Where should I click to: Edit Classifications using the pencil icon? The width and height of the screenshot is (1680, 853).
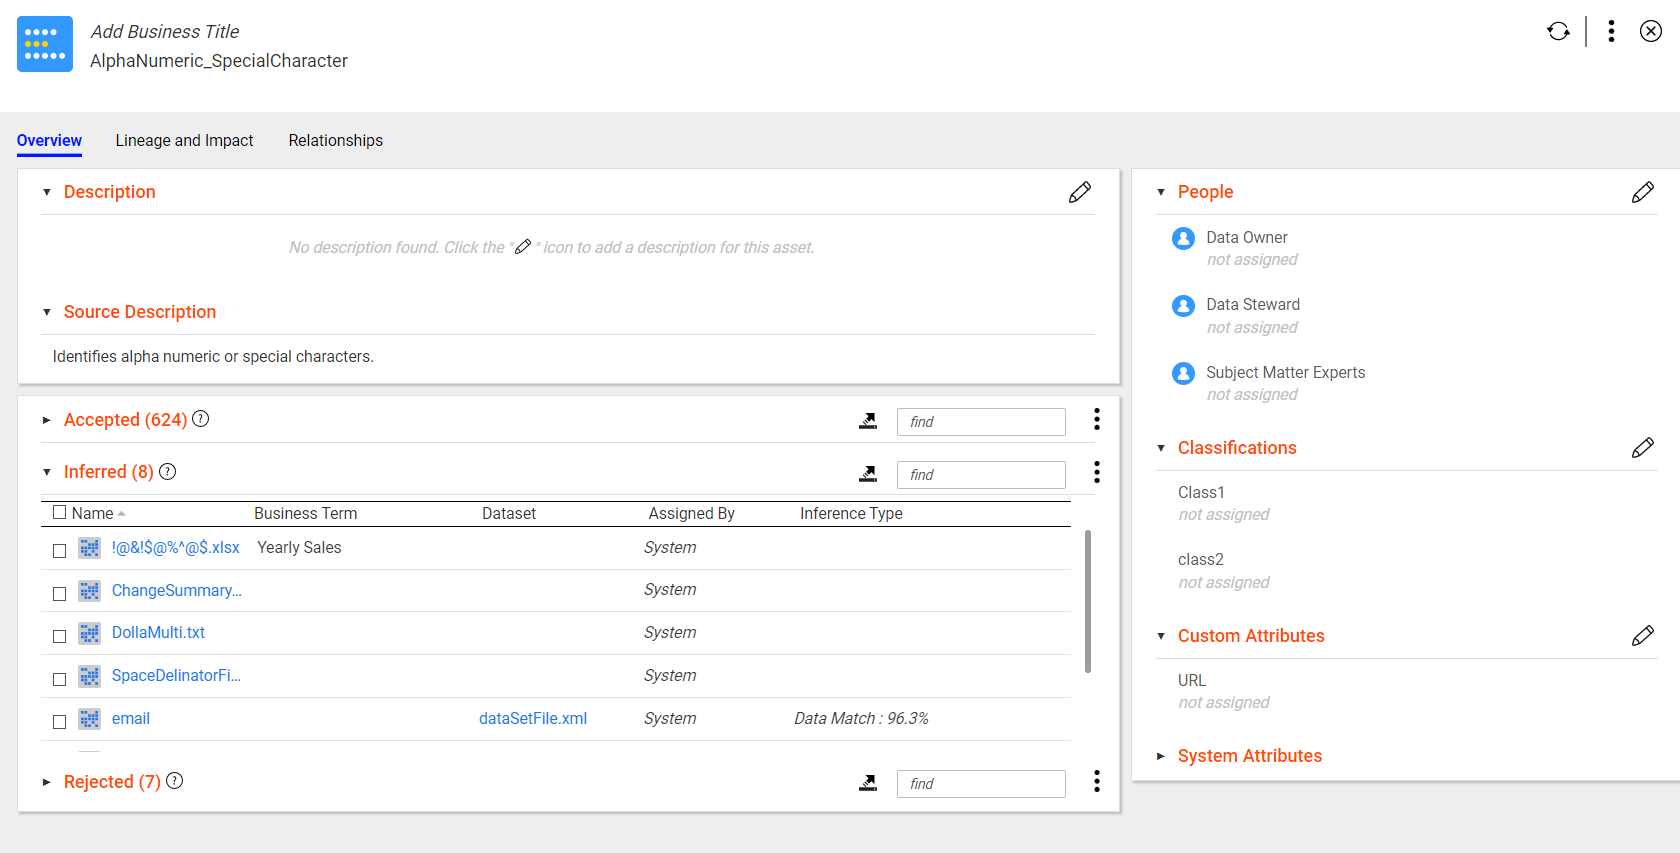[1643, 448]
